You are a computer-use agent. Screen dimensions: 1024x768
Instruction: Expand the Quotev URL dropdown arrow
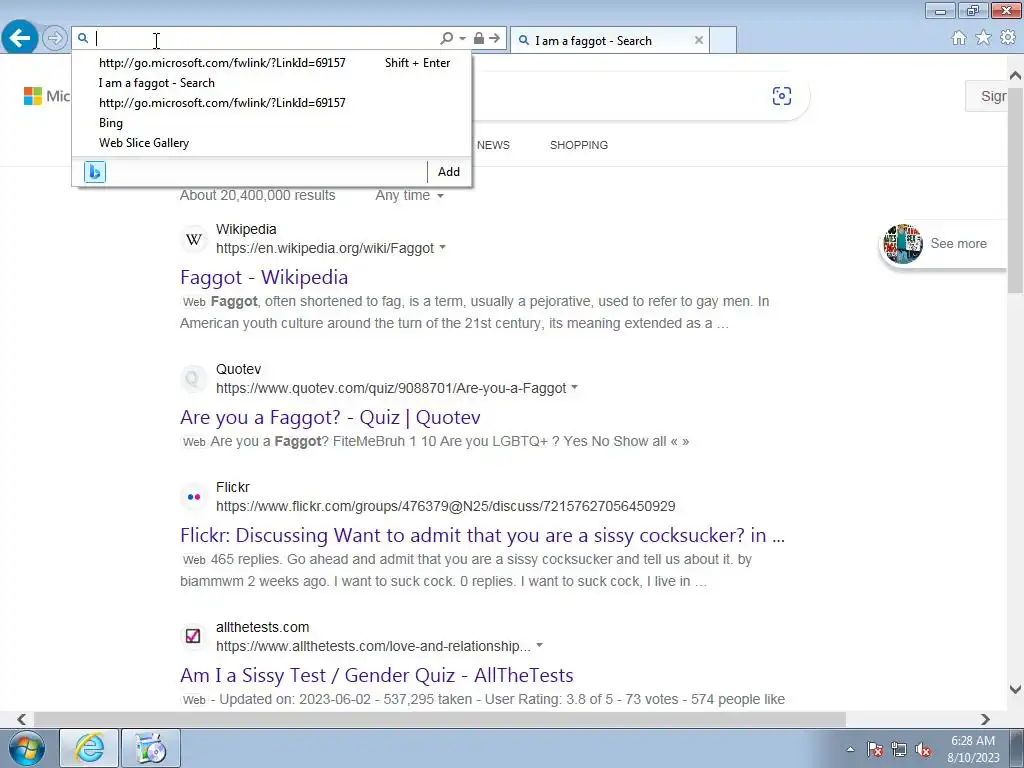pyautogui.click(x=575, y=387)
